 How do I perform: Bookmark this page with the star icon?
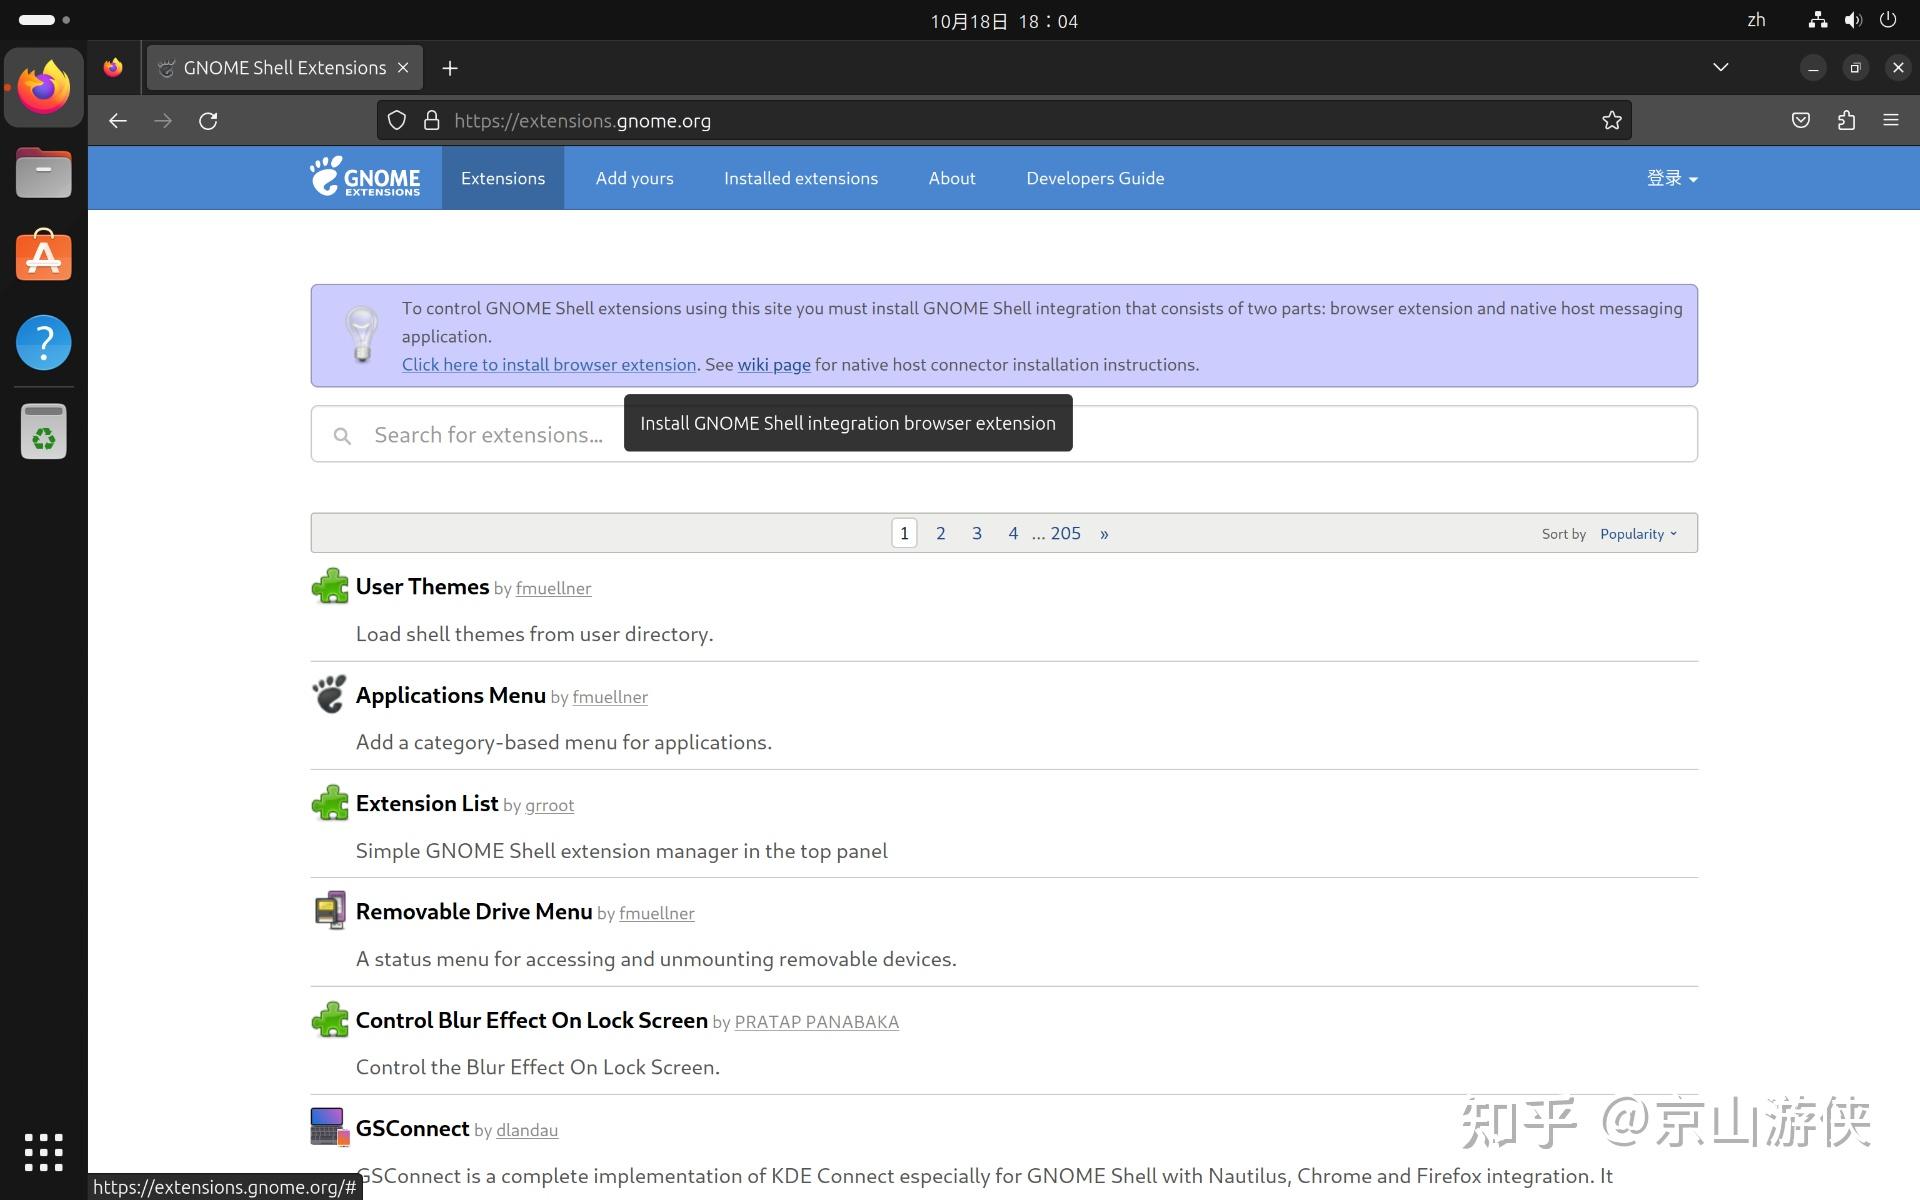point(1611,121)
